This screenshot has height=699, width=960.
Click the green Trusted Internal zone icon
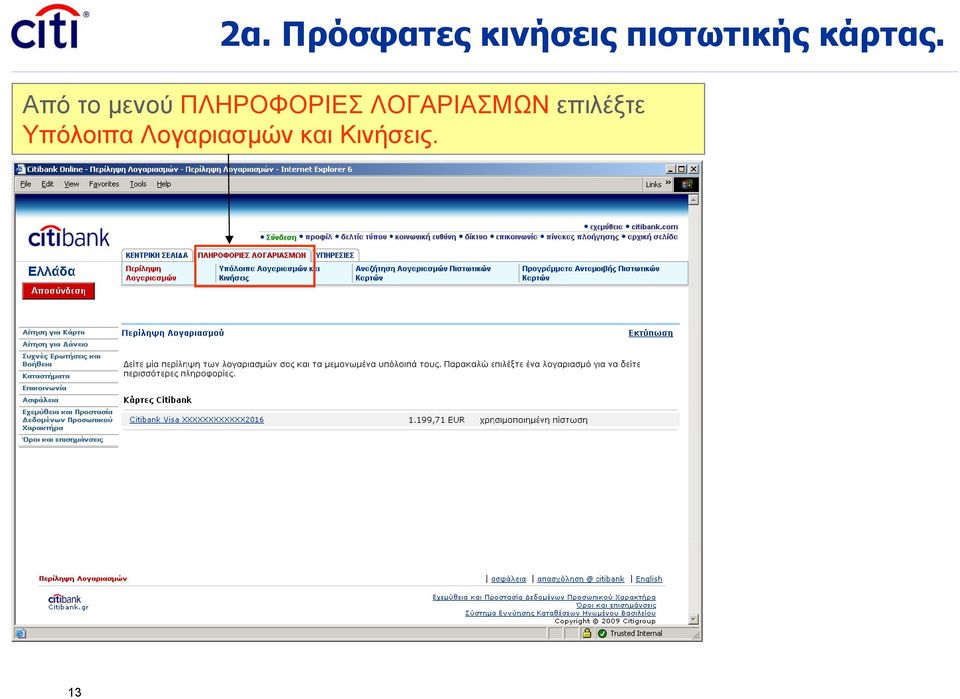click(602, 634)
